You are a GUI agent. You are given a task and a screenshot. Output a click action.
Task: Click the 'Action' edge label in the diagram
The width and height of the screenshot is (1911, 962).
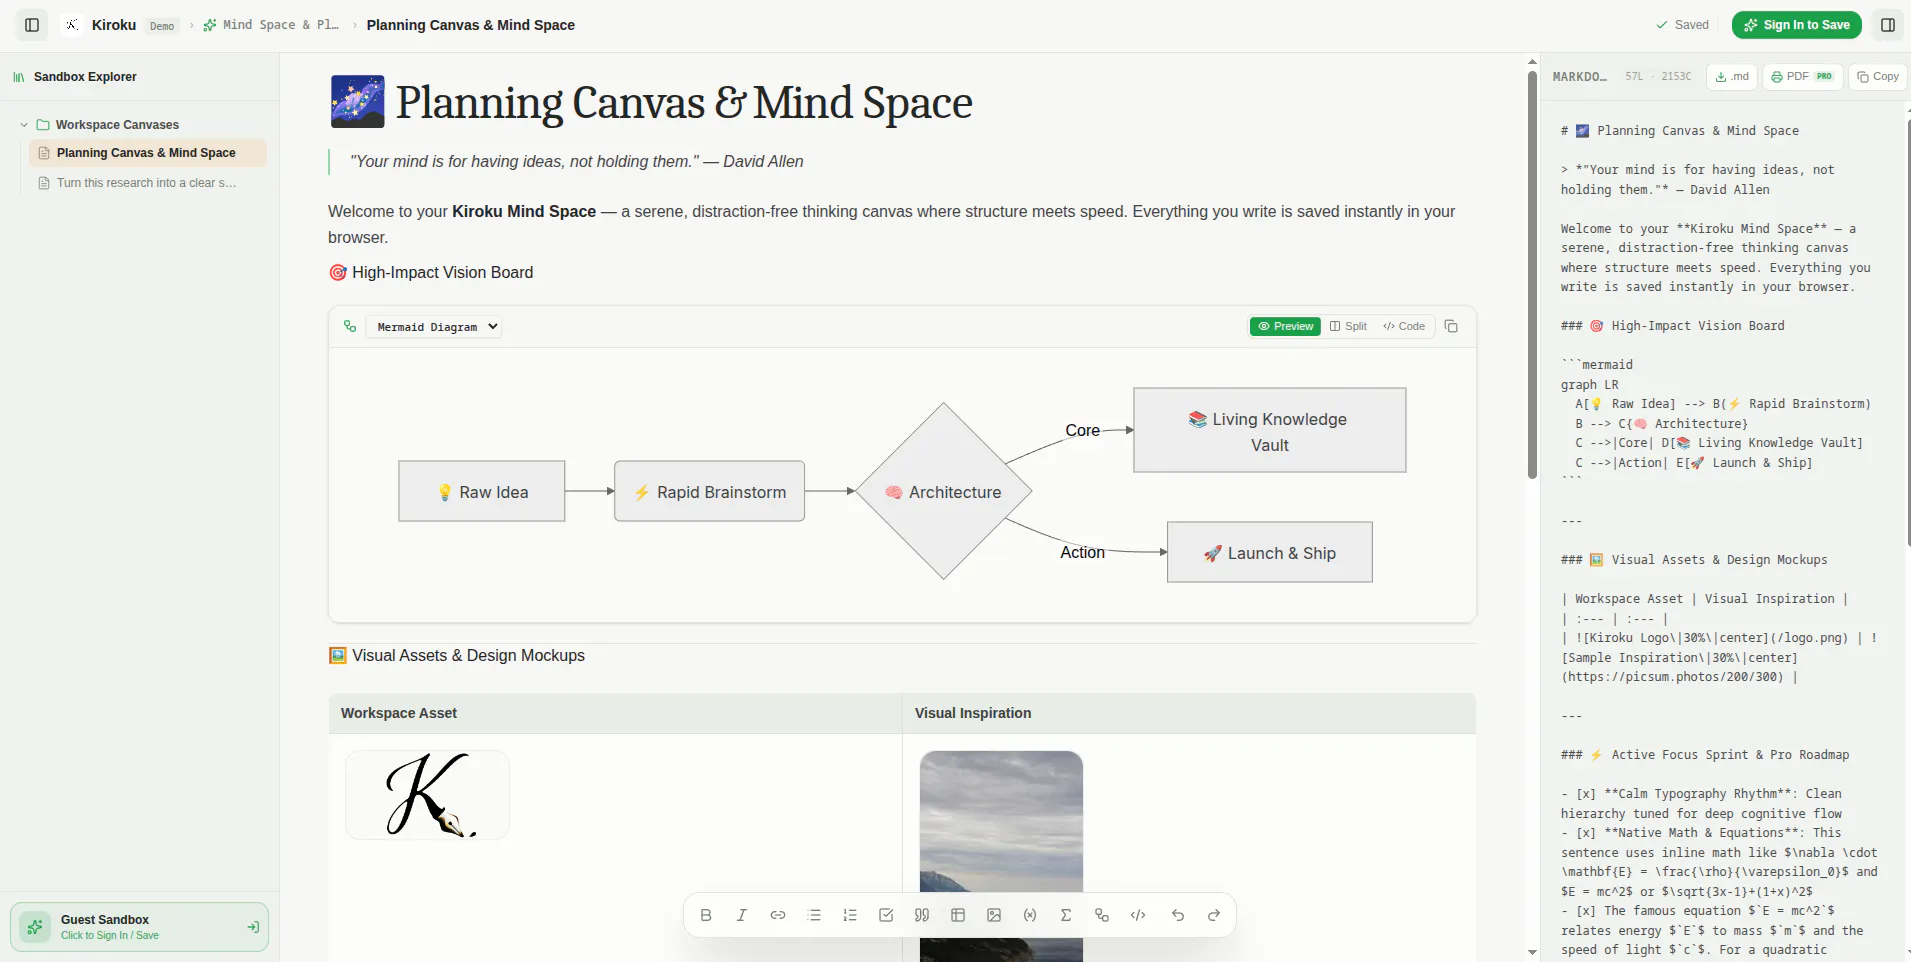(1082, 552)
